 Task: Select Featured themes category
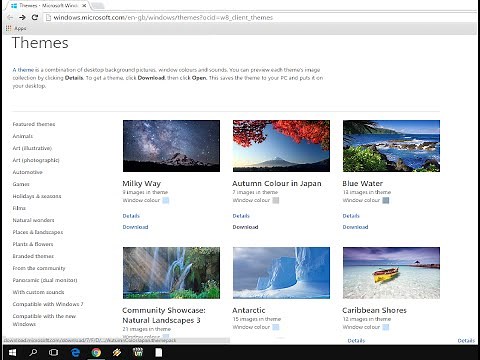tap(34, 124)
